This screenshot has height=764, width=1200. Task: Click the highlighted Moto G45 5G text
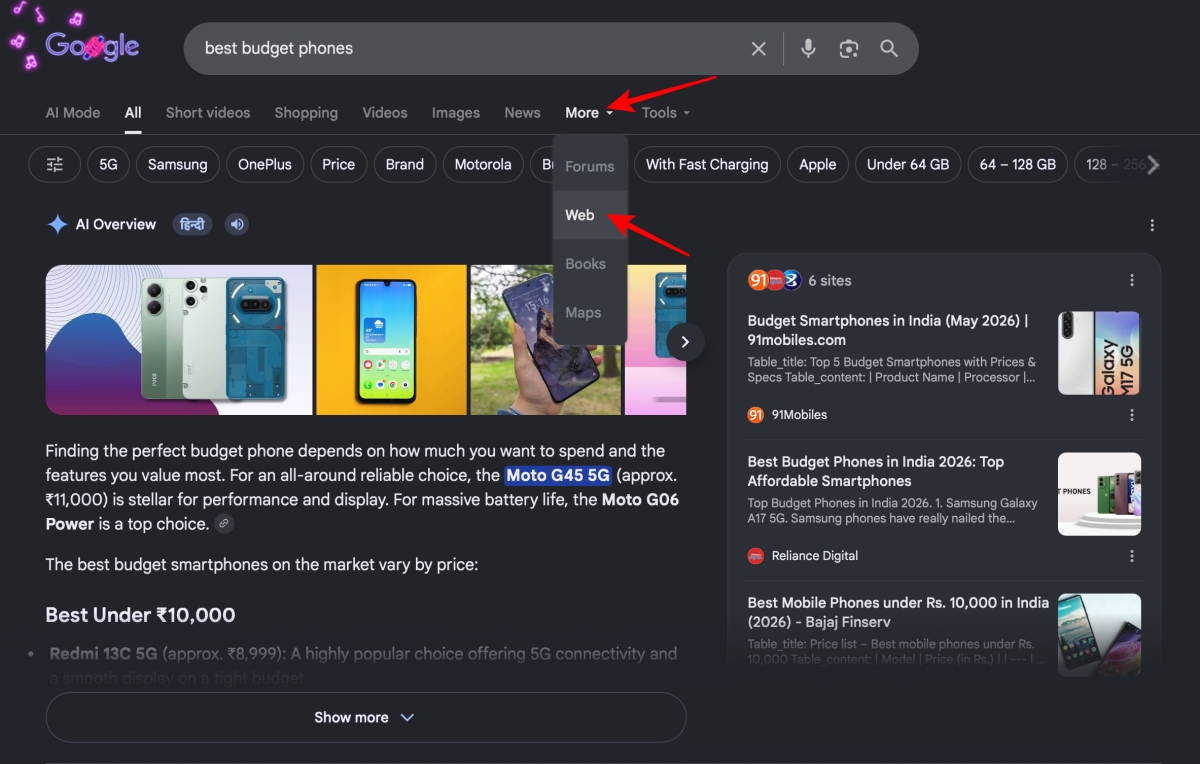[558, 475]
